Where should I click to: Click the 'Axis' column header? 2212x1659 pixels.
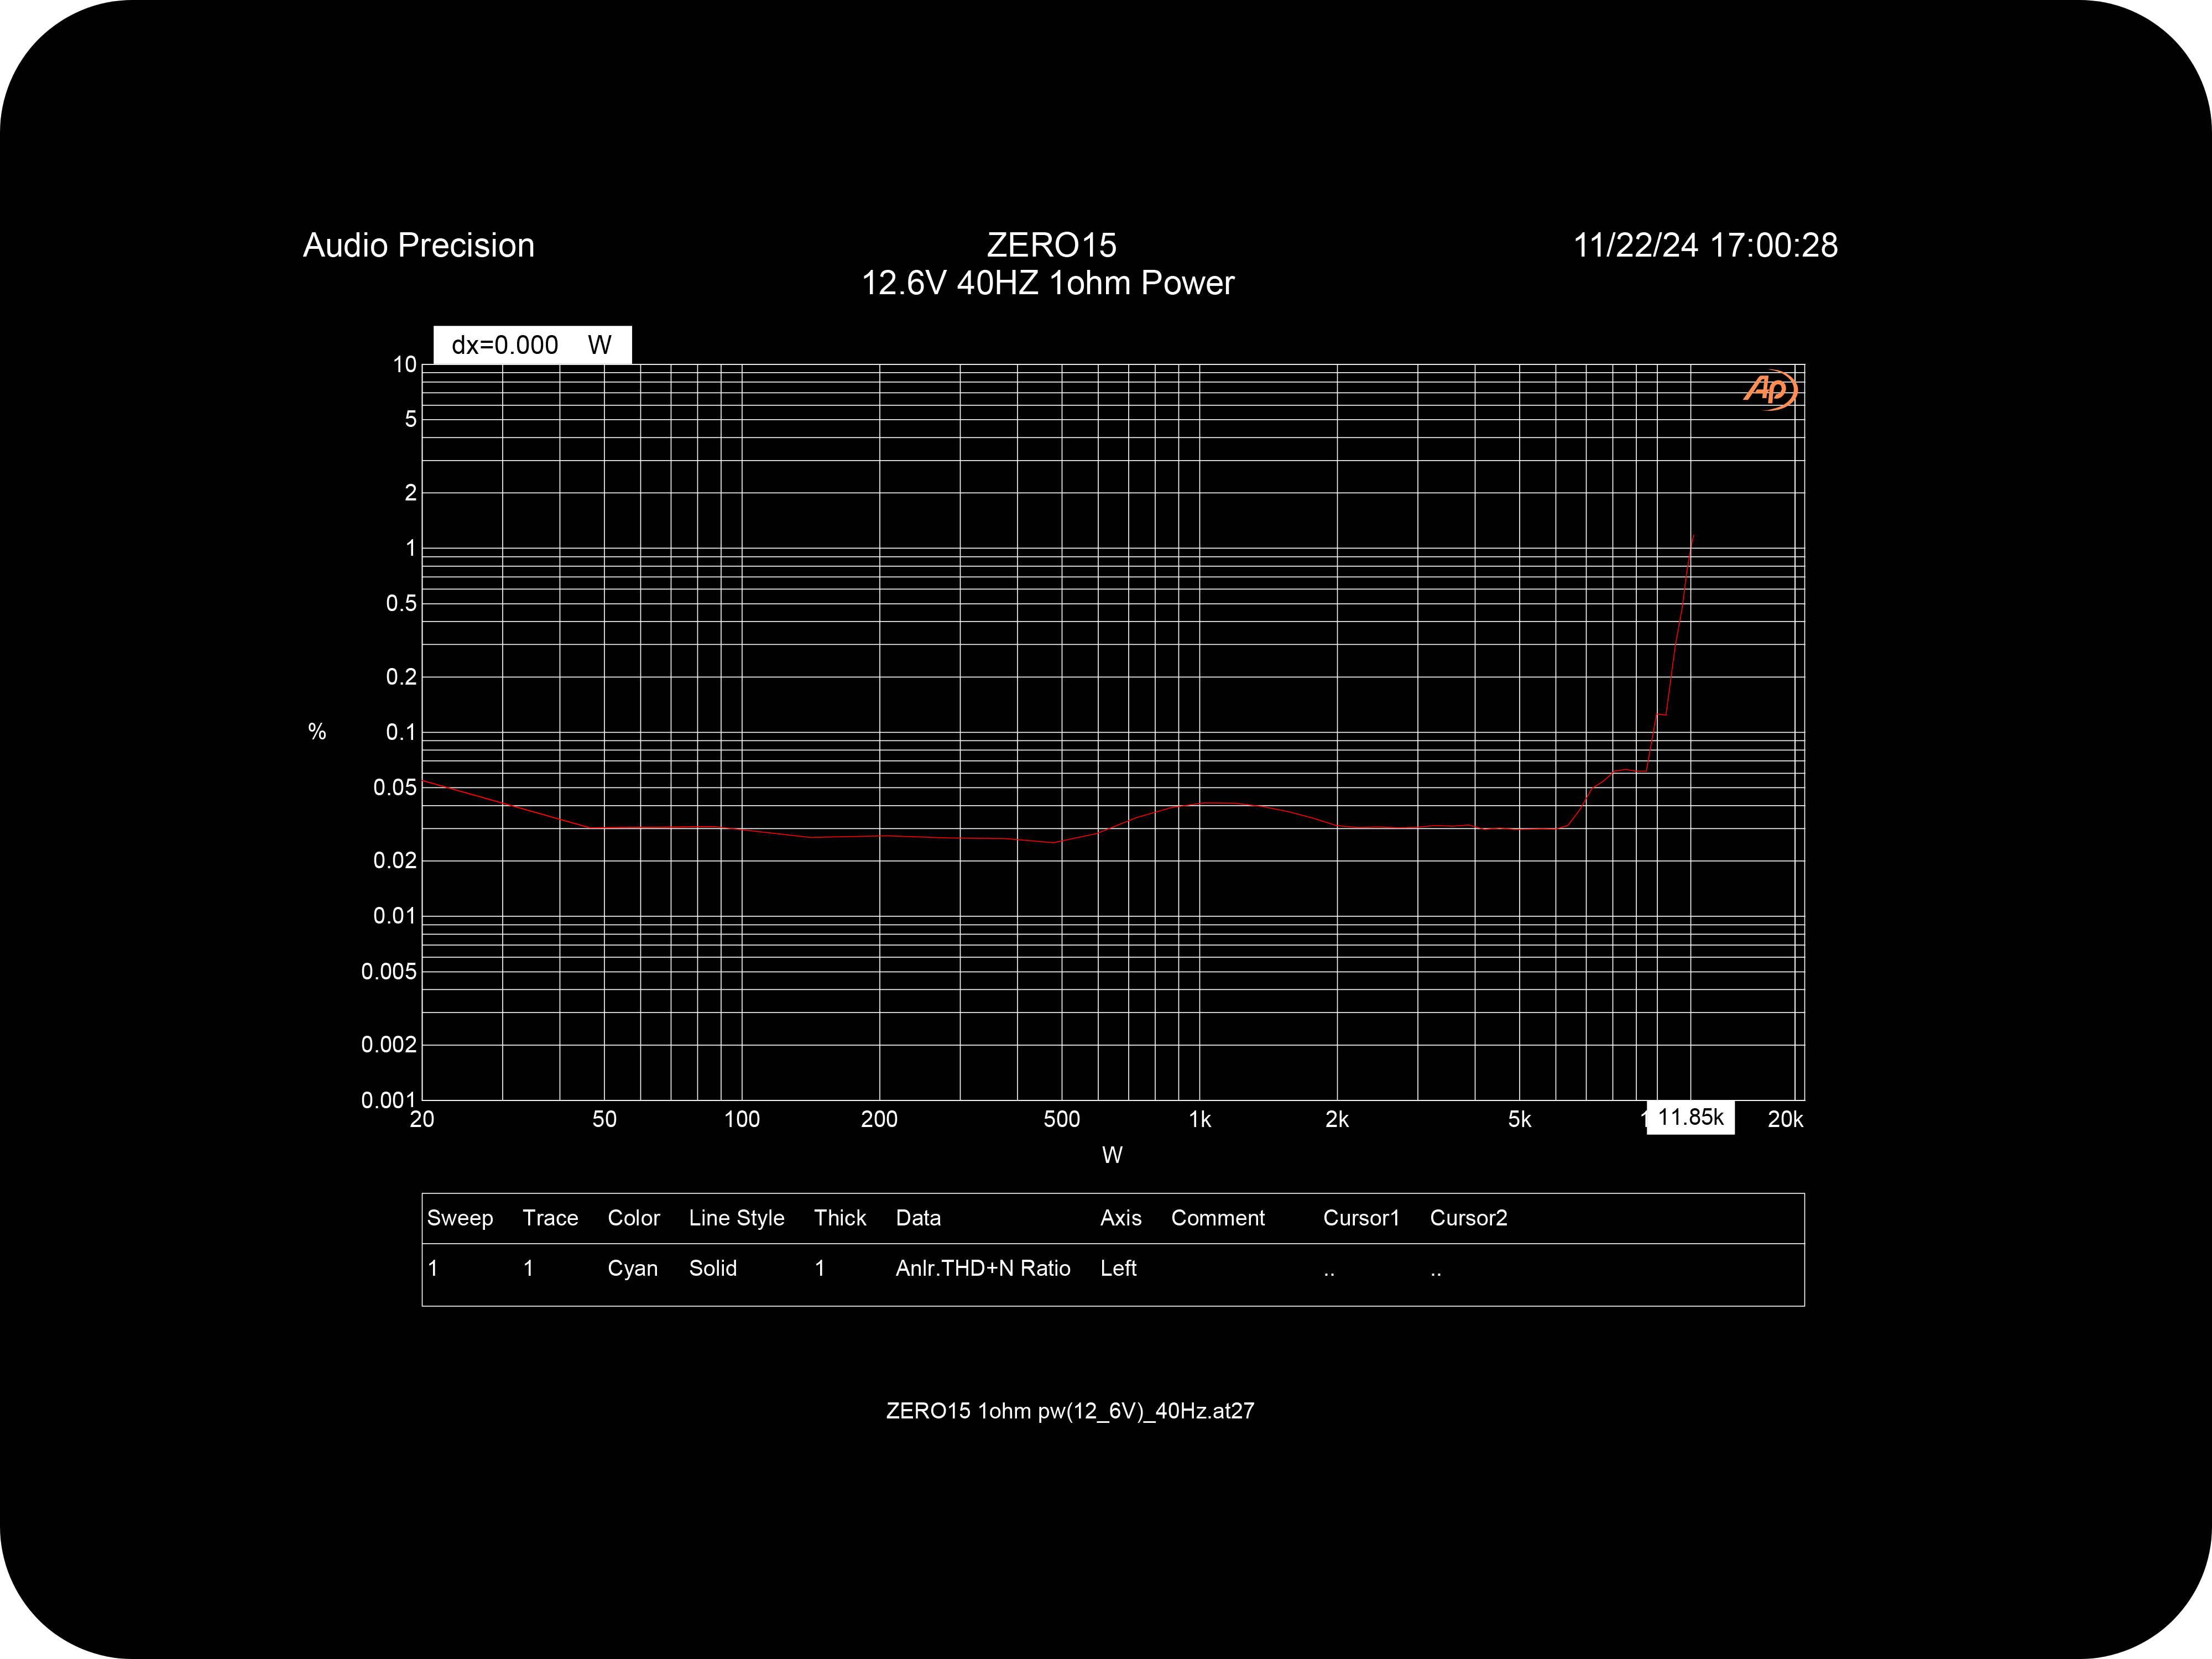[1120, 1218]
